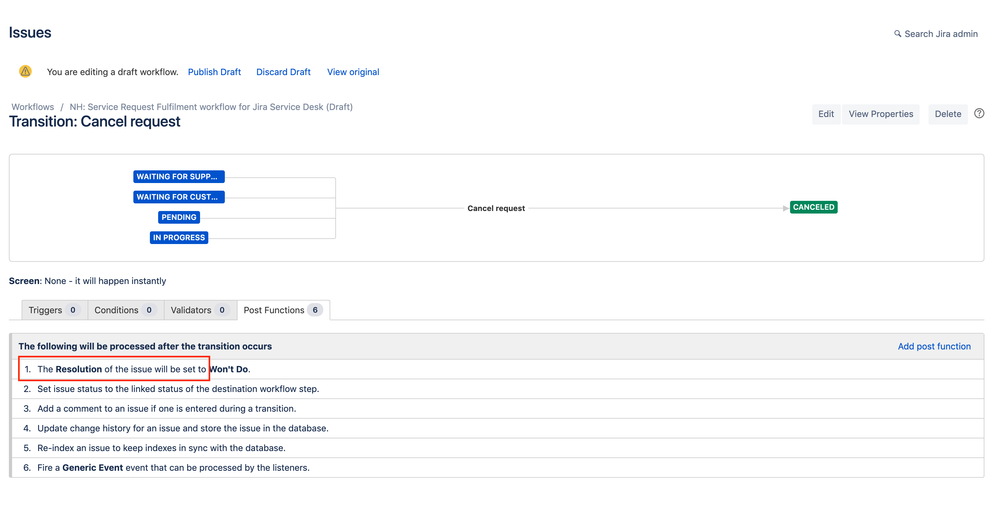Click the search magnifier icon
The width and height of the screenshot is (999, 509).
coord(898,34)
